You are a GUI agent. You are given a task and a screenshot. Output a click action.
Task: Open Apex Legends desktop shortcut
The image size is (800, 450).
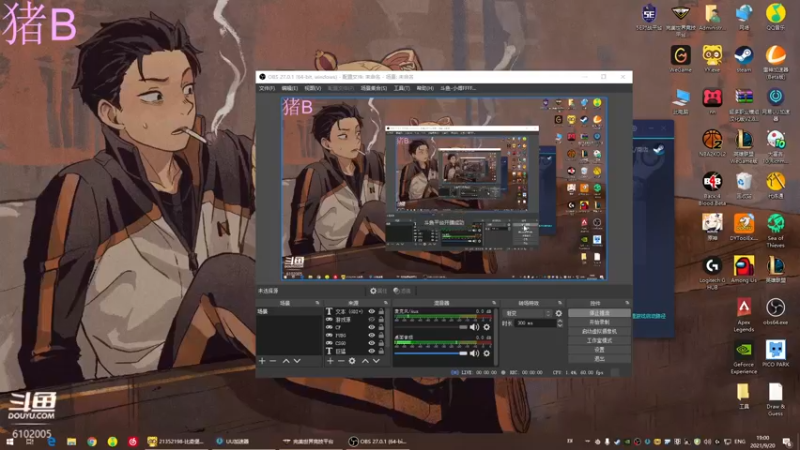pyautogui.click(x=743, y=315)
